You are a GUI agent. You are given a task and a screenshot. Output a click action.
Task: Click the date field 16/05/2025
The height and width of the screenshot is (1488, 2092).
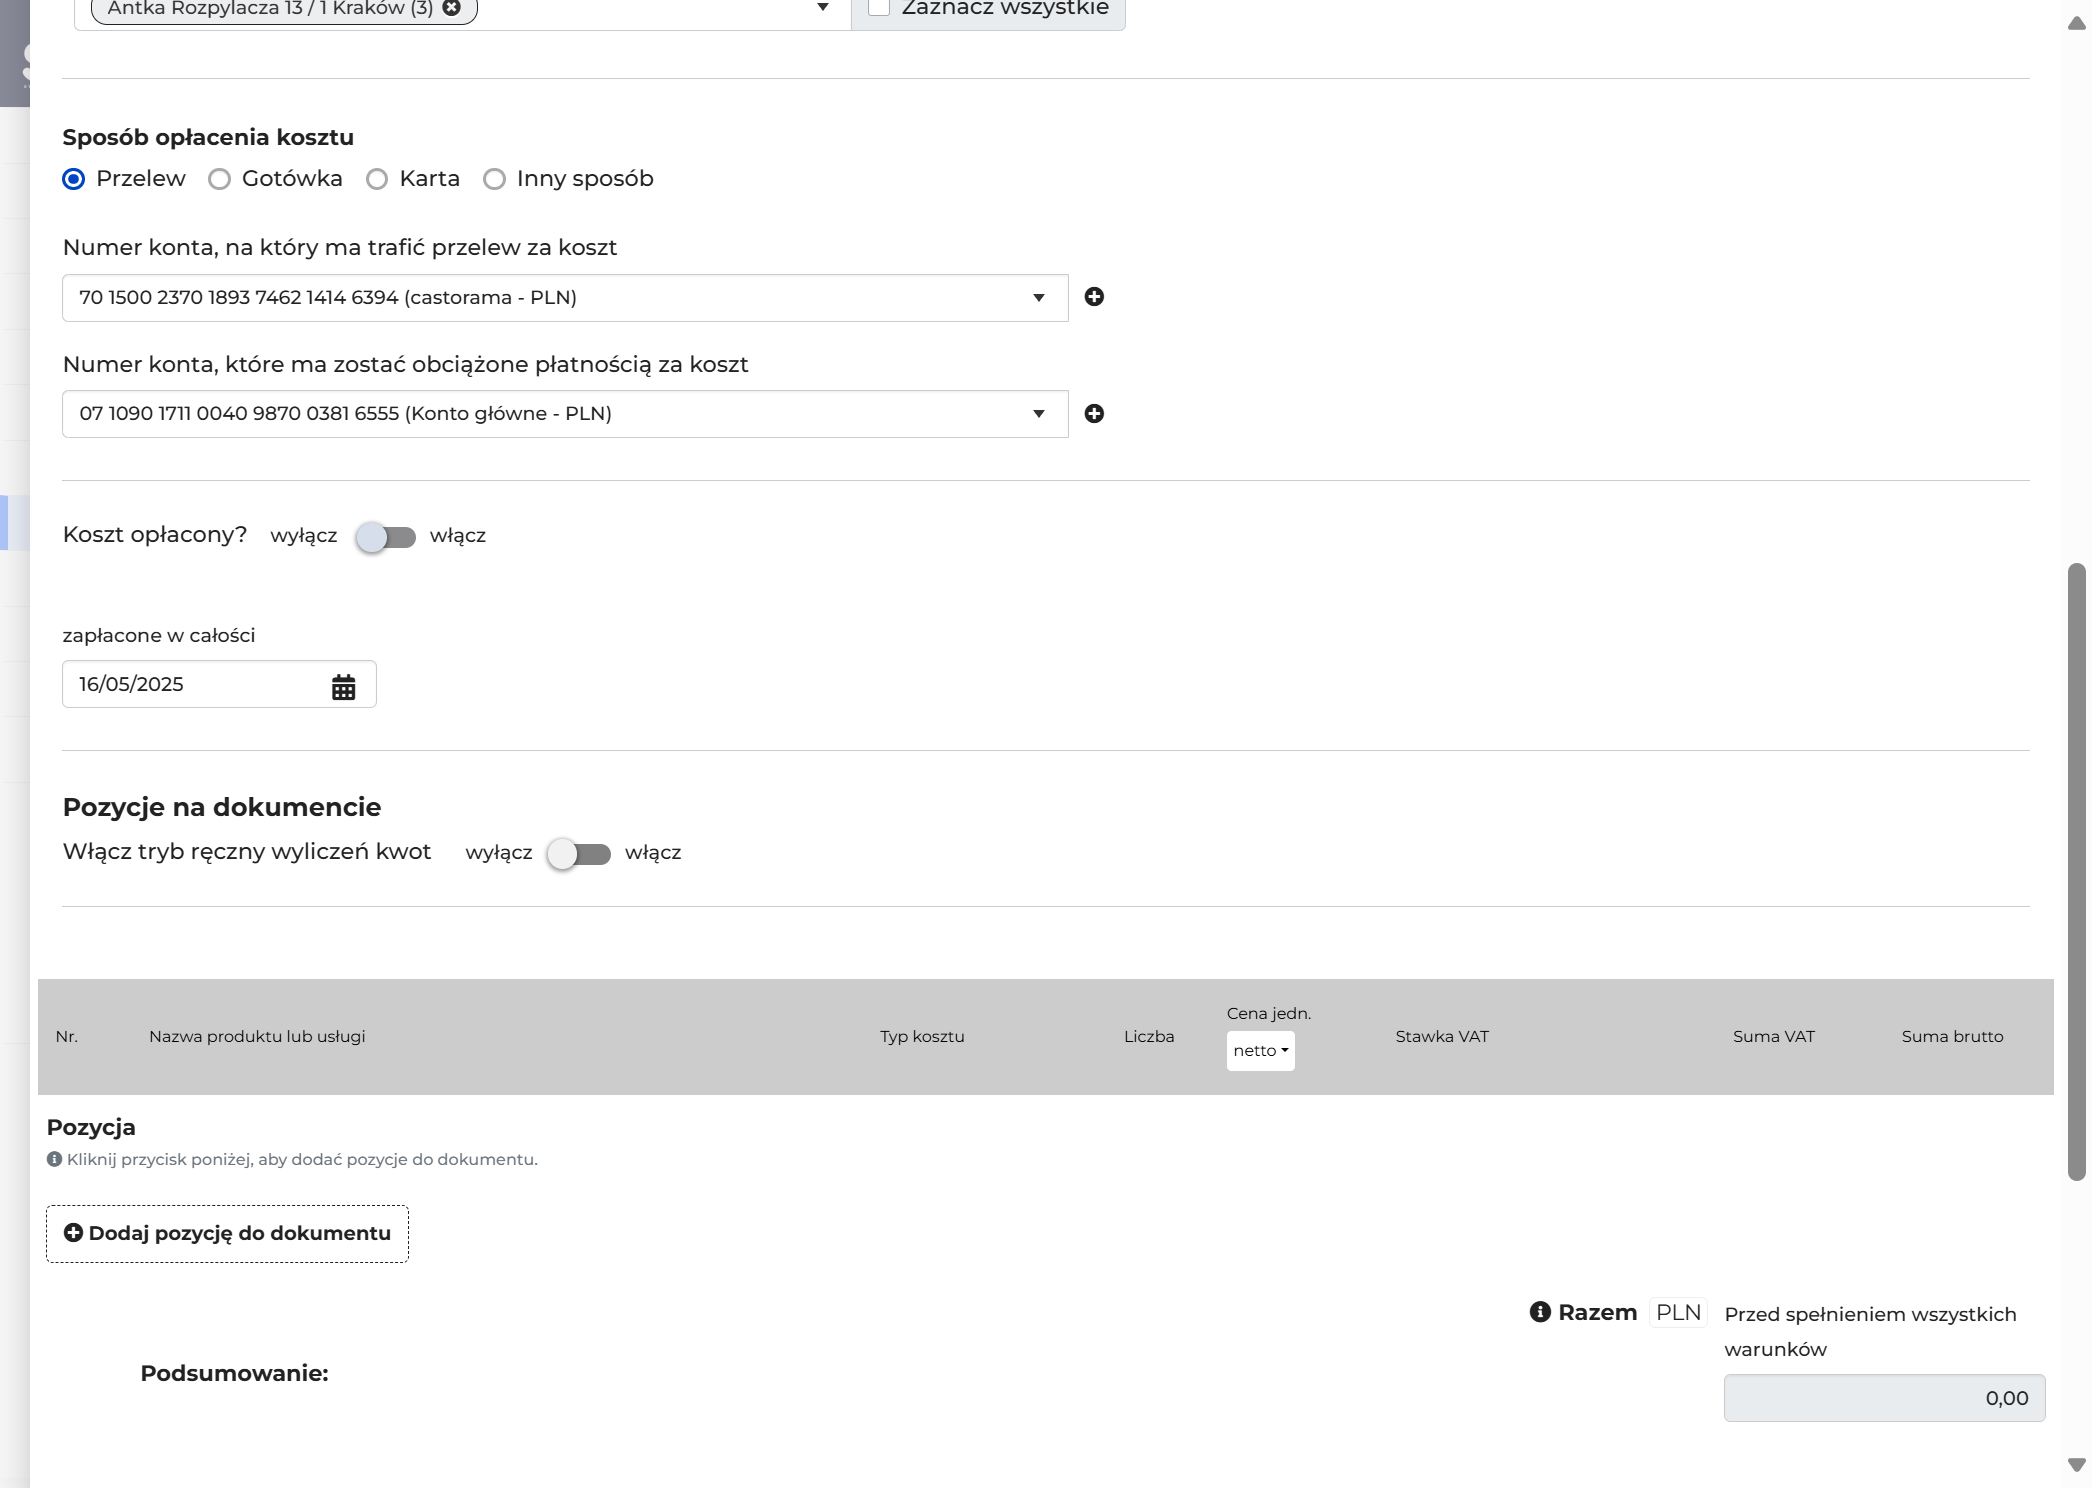(x=219, y=684)
